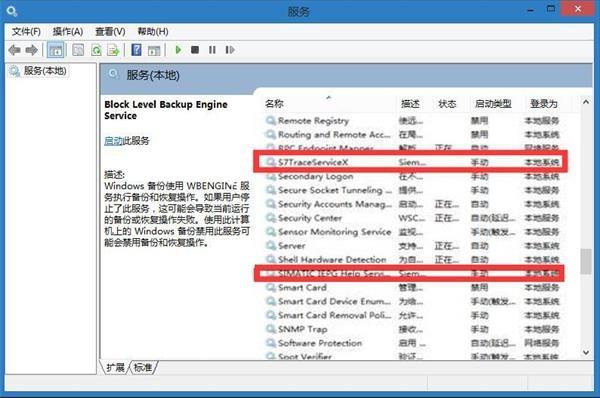Switch to the 扩展 tab

click(x=115, y=368)
